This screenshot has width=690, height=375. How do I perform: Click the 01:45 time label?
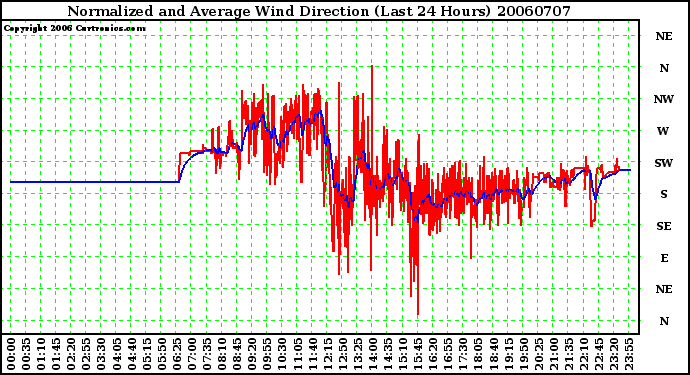(56, 354)
